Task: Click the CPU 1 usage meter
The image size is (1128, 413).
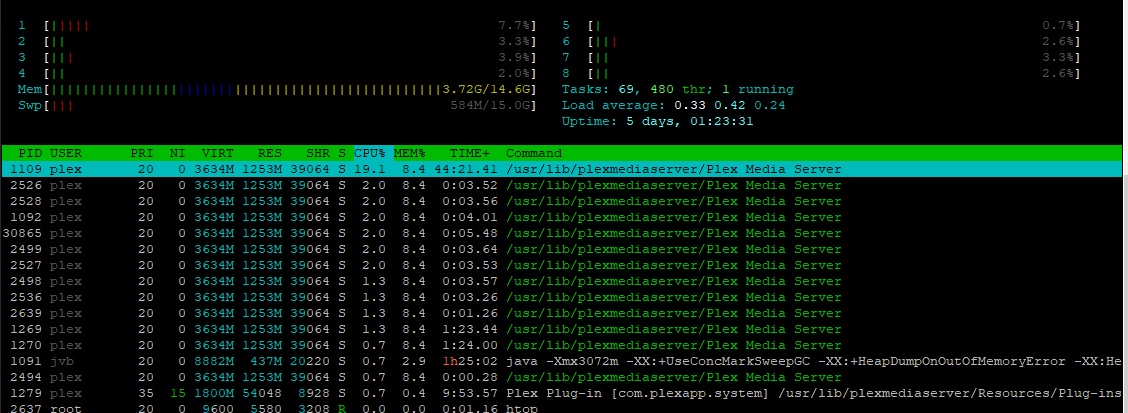Action: click(x=291, y=25)
